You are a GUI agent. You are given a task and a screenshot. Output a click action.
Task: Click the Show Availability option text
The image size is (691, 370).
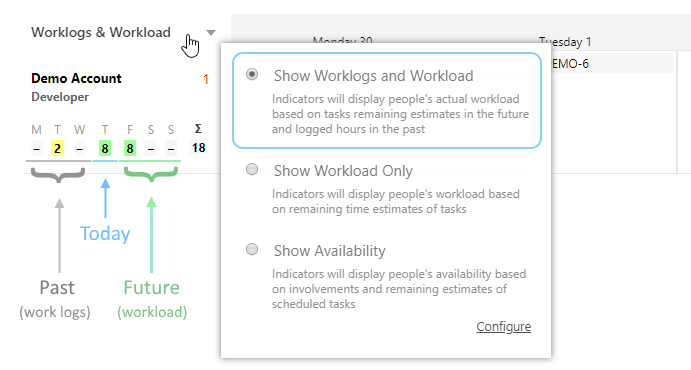click(330, 251)
